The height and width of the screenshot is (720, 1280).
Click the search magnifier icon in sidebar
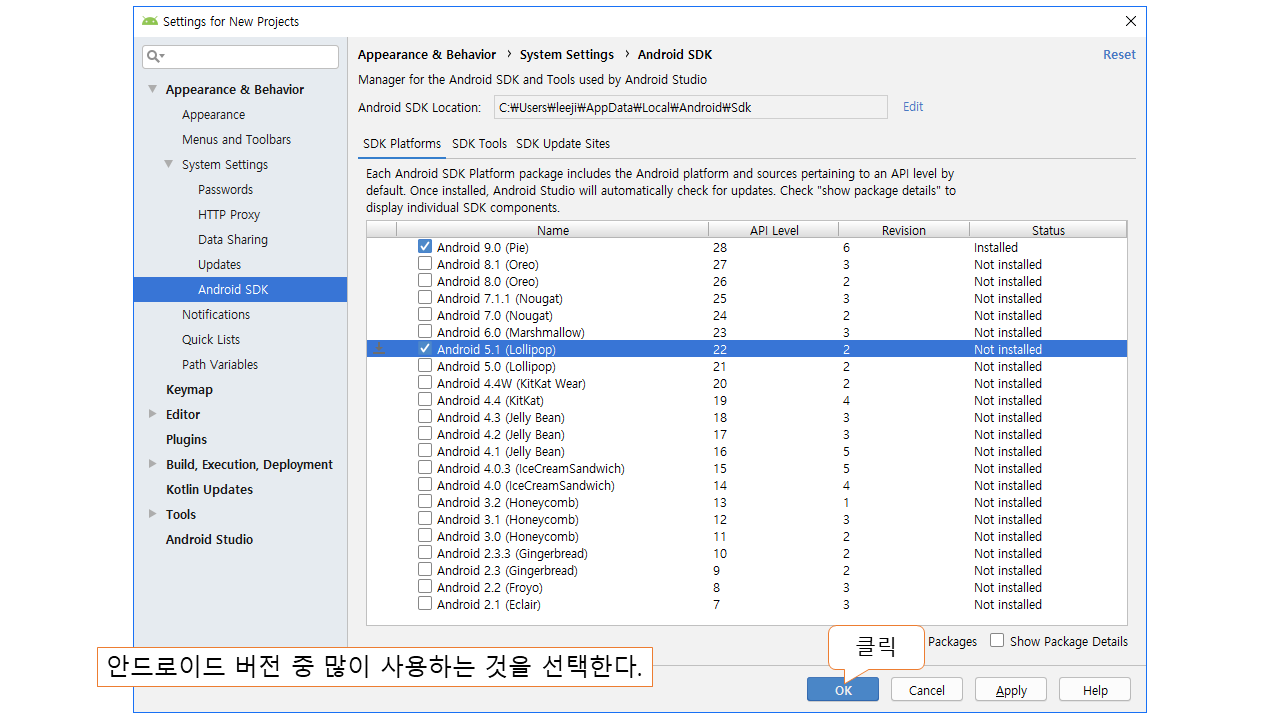(154, 57)
